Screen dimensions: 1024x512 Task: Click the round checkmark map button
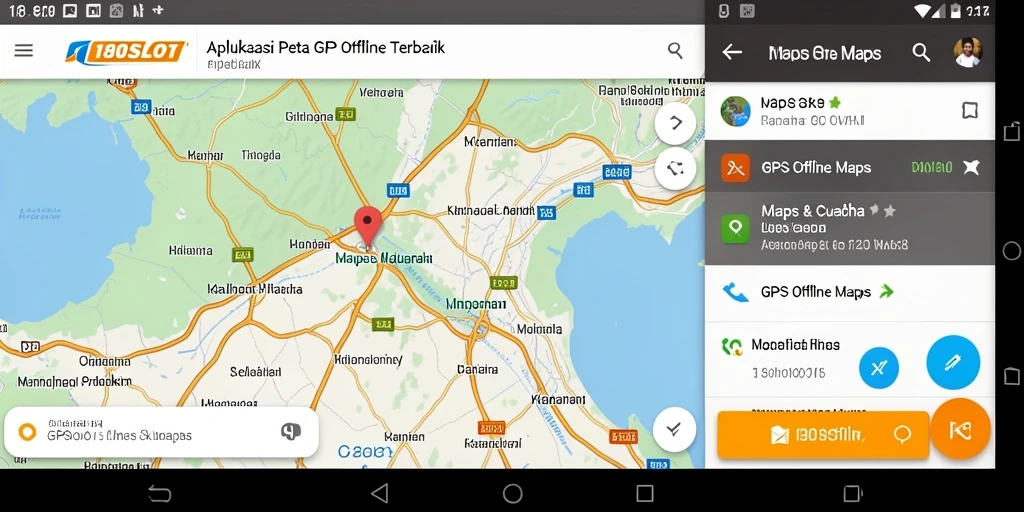coord(673,429)
